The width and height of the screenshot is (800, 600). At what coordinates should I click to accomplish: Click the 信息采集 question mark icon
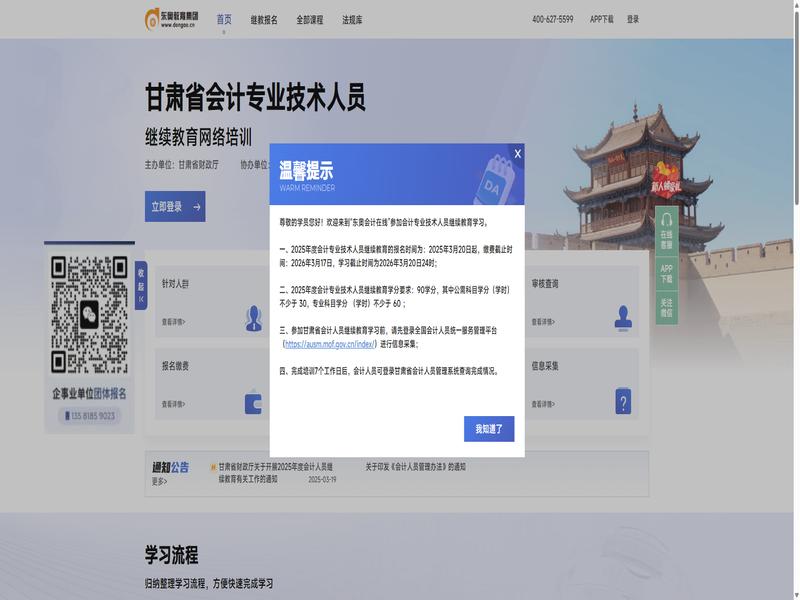coord(623,401)
